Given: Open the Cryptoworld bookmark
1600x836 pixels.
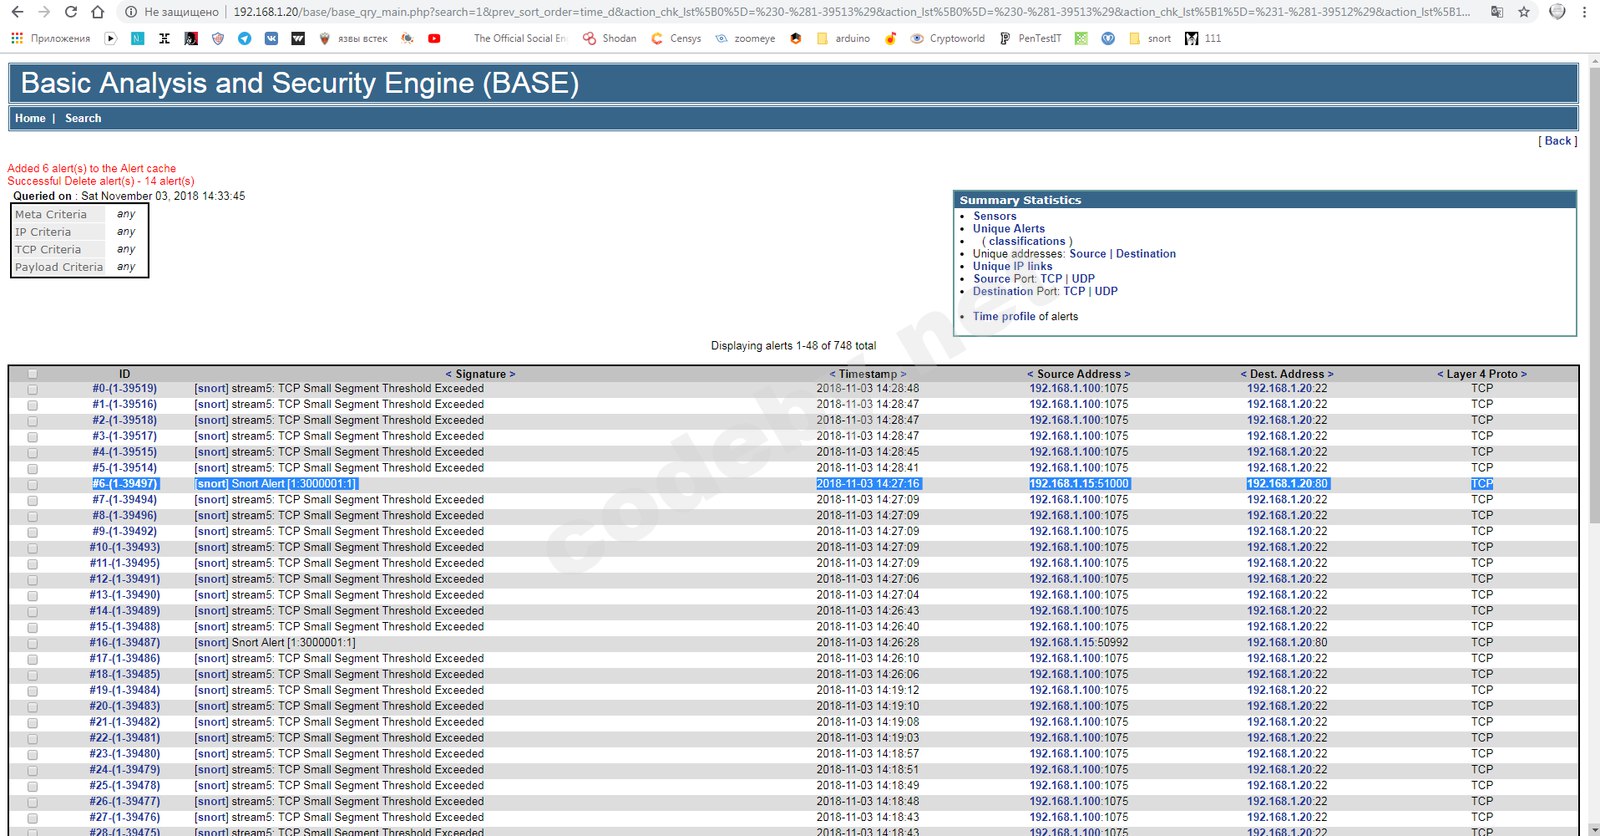Looking at the screenshot, I should [947, 38].
